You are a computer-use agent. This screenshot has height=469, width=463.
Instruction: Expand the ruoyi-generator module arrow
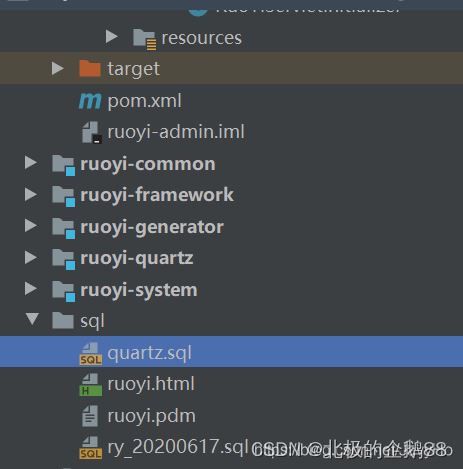pos(31,226)
